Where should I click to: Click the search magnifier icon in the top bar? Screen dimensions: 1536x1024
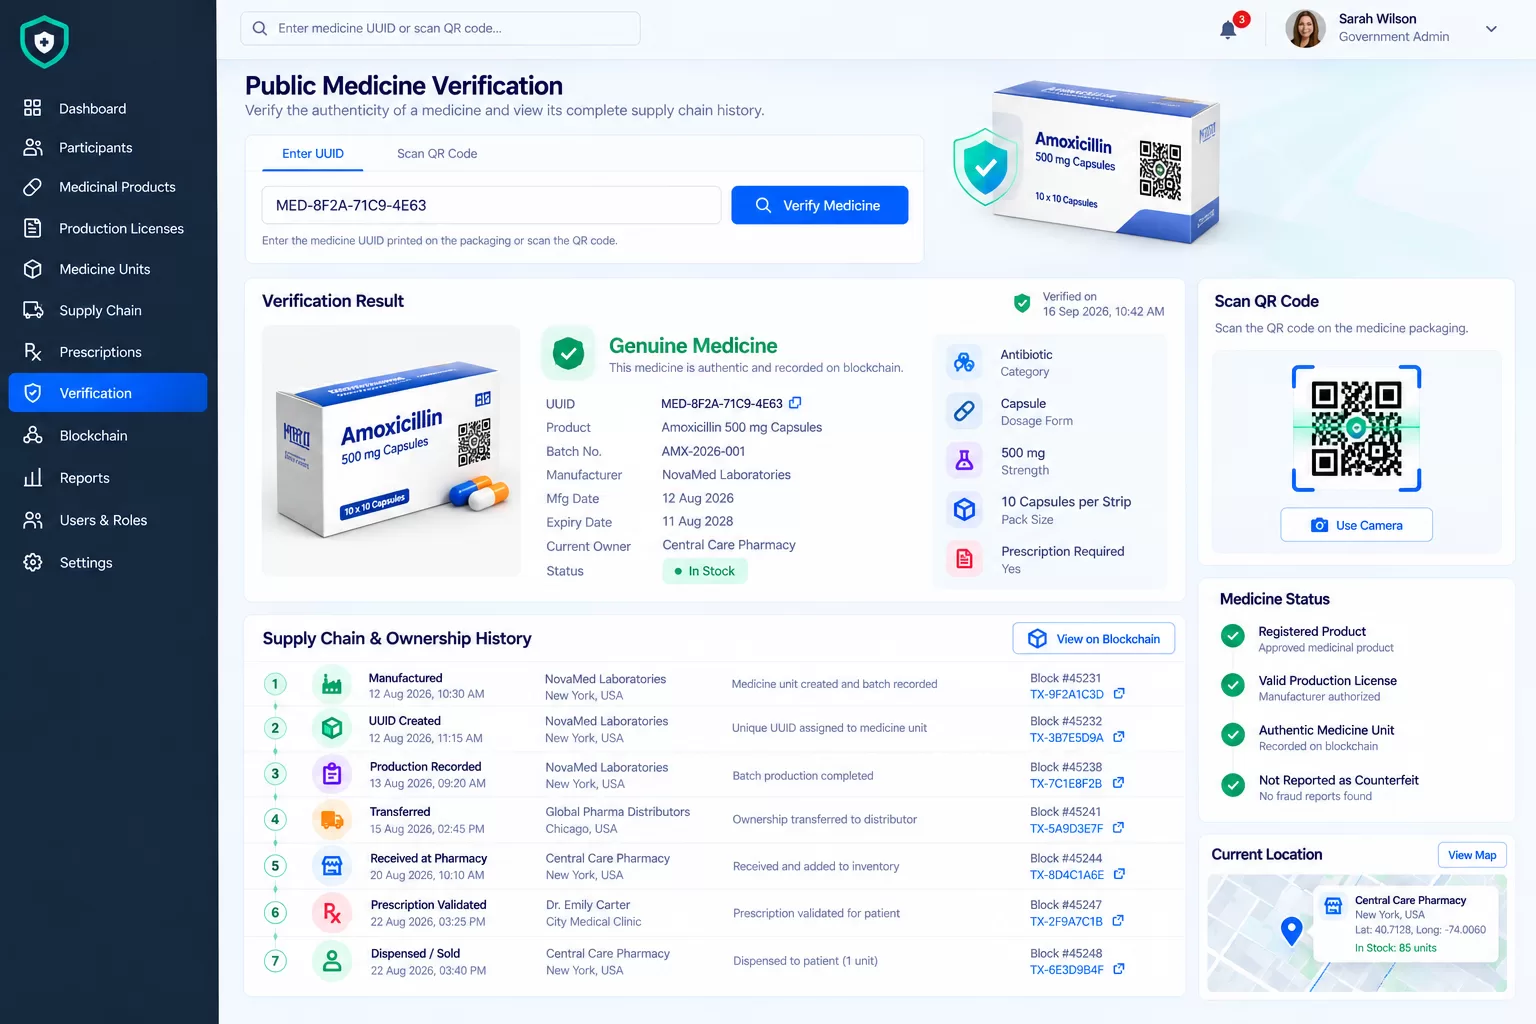260,28
